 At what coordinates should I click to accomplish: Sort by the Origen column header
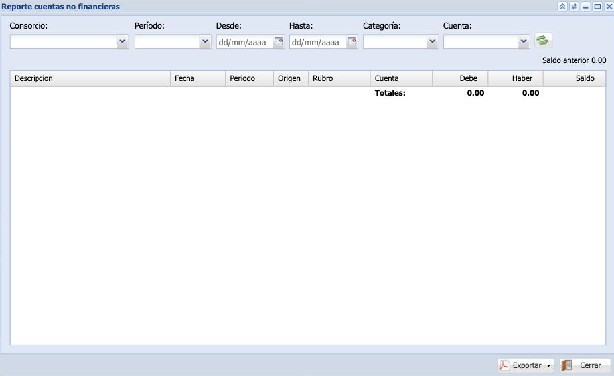pyautogui.click(x=291, y=78)
